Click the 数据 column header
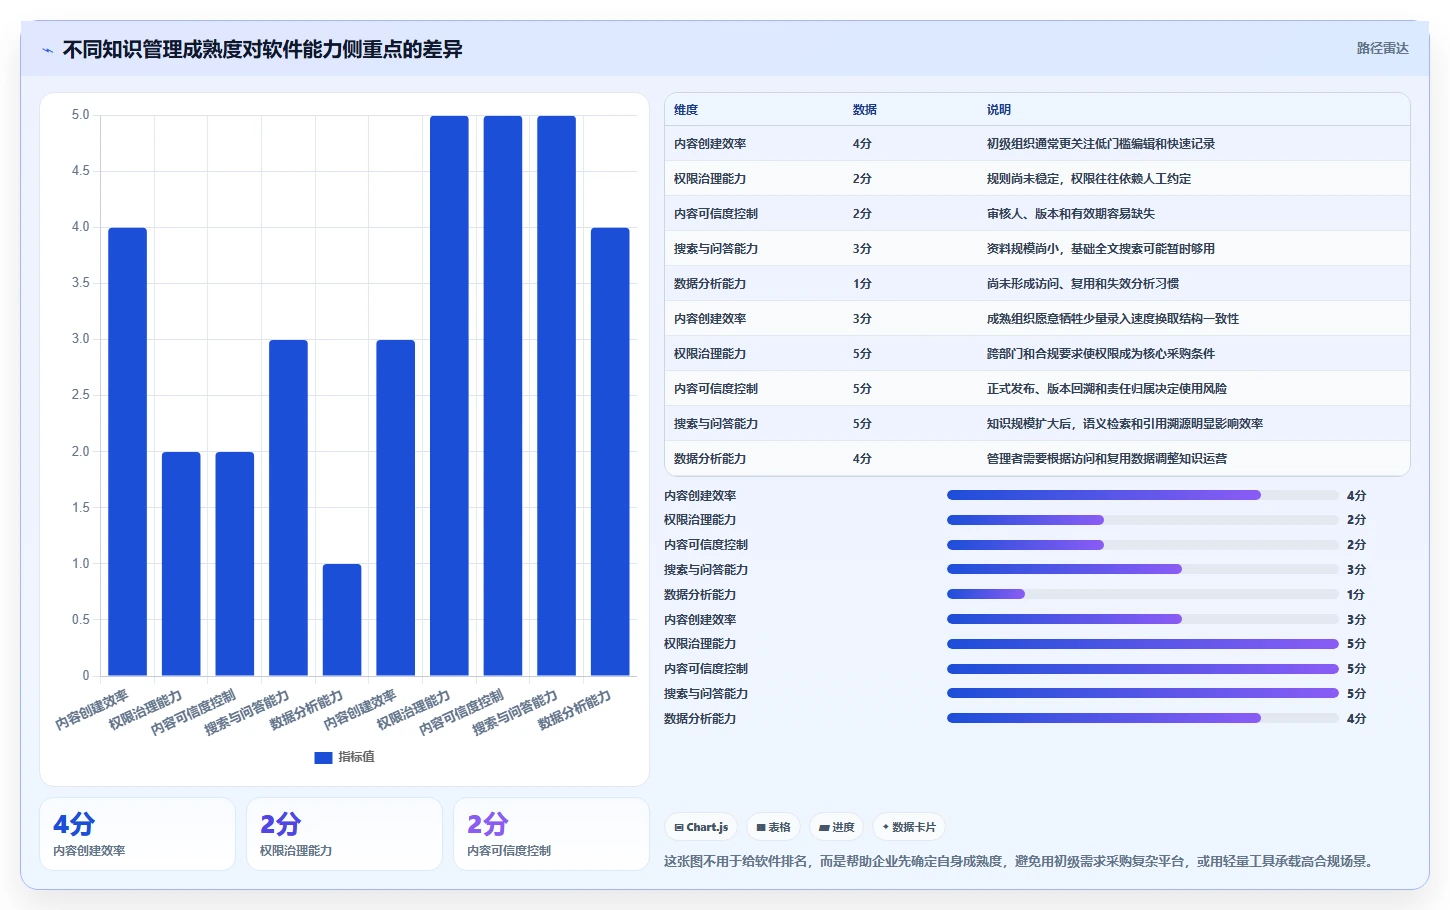1450x910 pixels. (865, 110)
